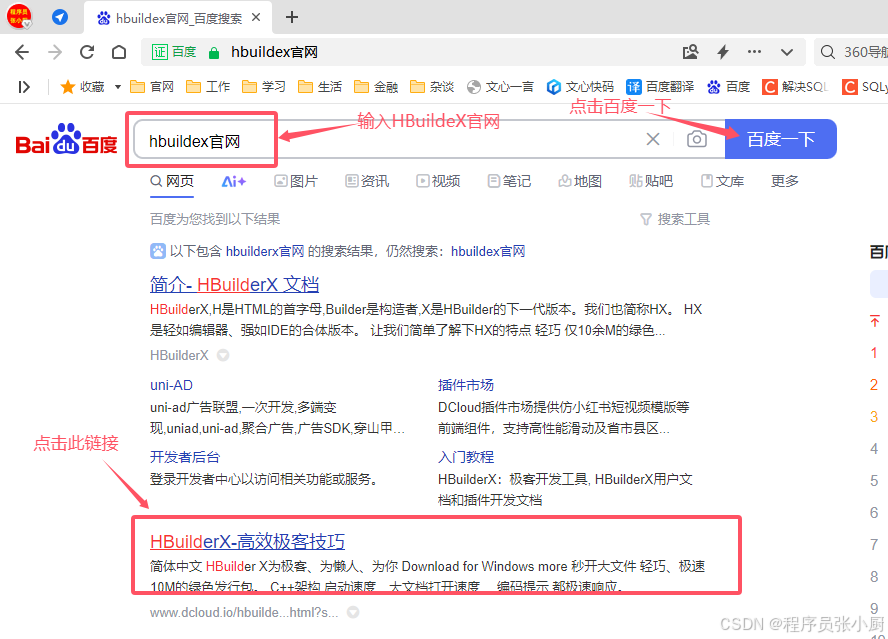Open the 工作 bookmark folder
Image resolution: width=888 pixels, height=639 pixels.
[208, 87]
